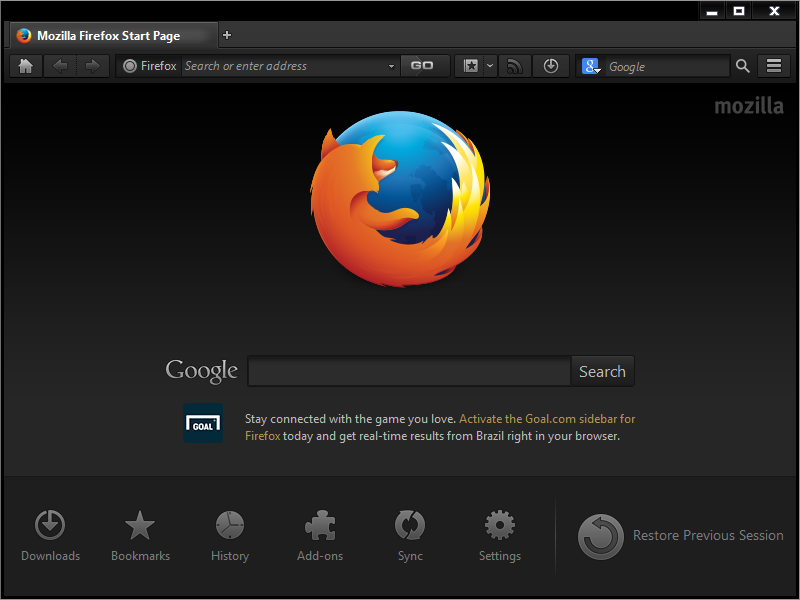This screenshot has width=800, height=600.
Task: Close the Firefox window
Action: (x=774, y=11)
